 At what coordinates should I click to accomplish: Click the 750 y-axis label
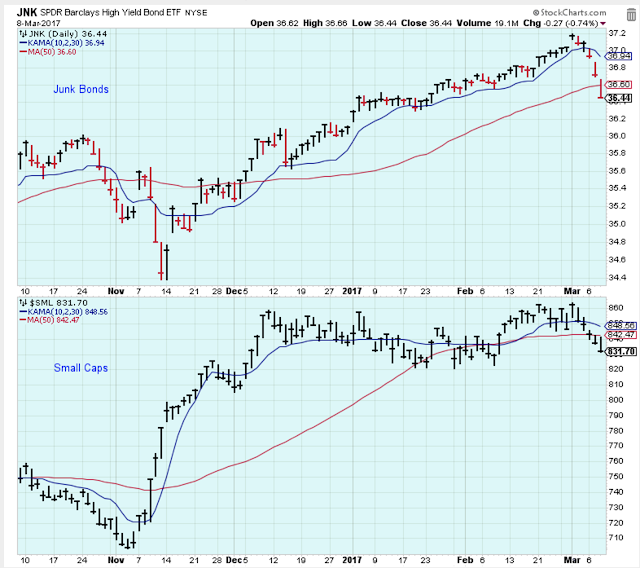(616, 477)
